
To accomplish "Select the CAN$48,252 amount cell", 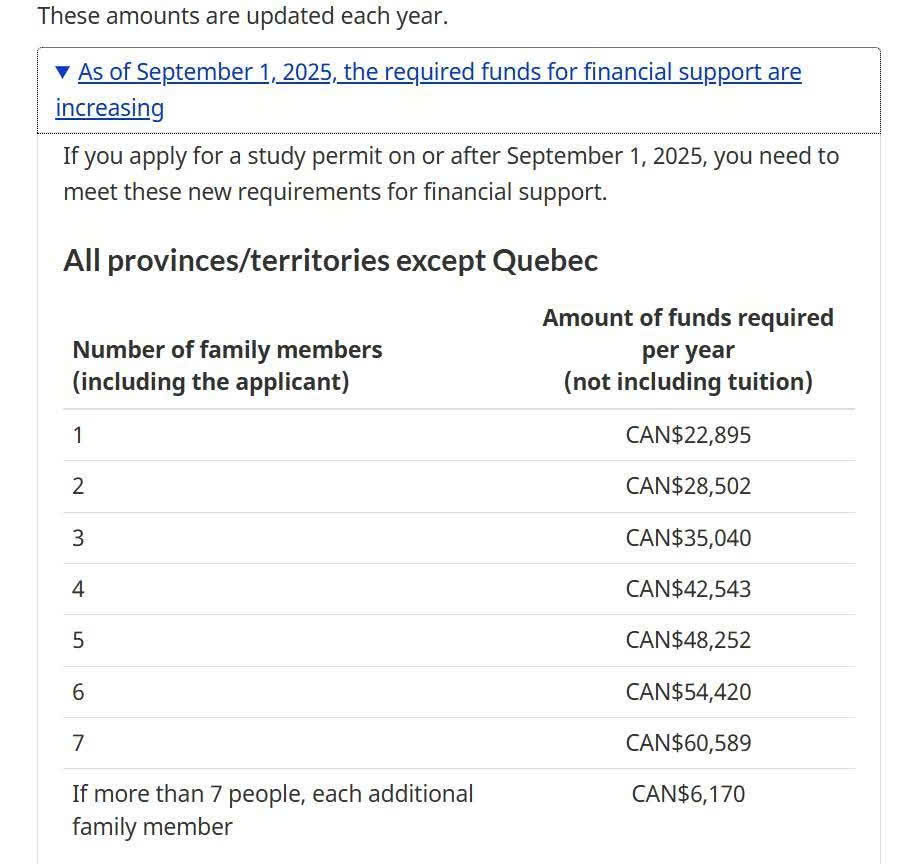I will [x=688, y=640].
